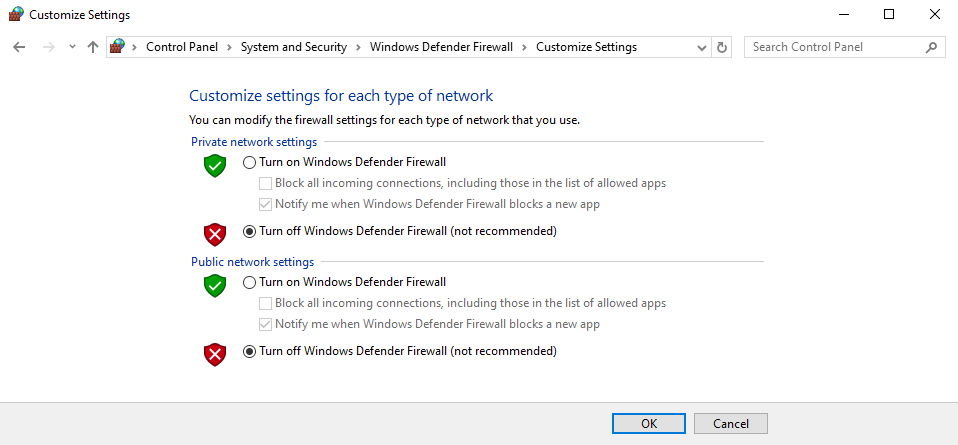Go to Control Panel breadcrumb
The height and width of the screenshot is (445, 958).
(x=182, y=47)
